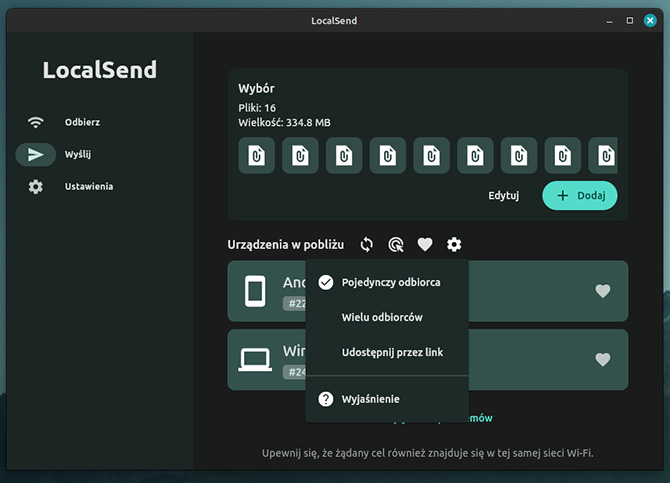Switch to the Wyślij tab

tap(78, 154)
